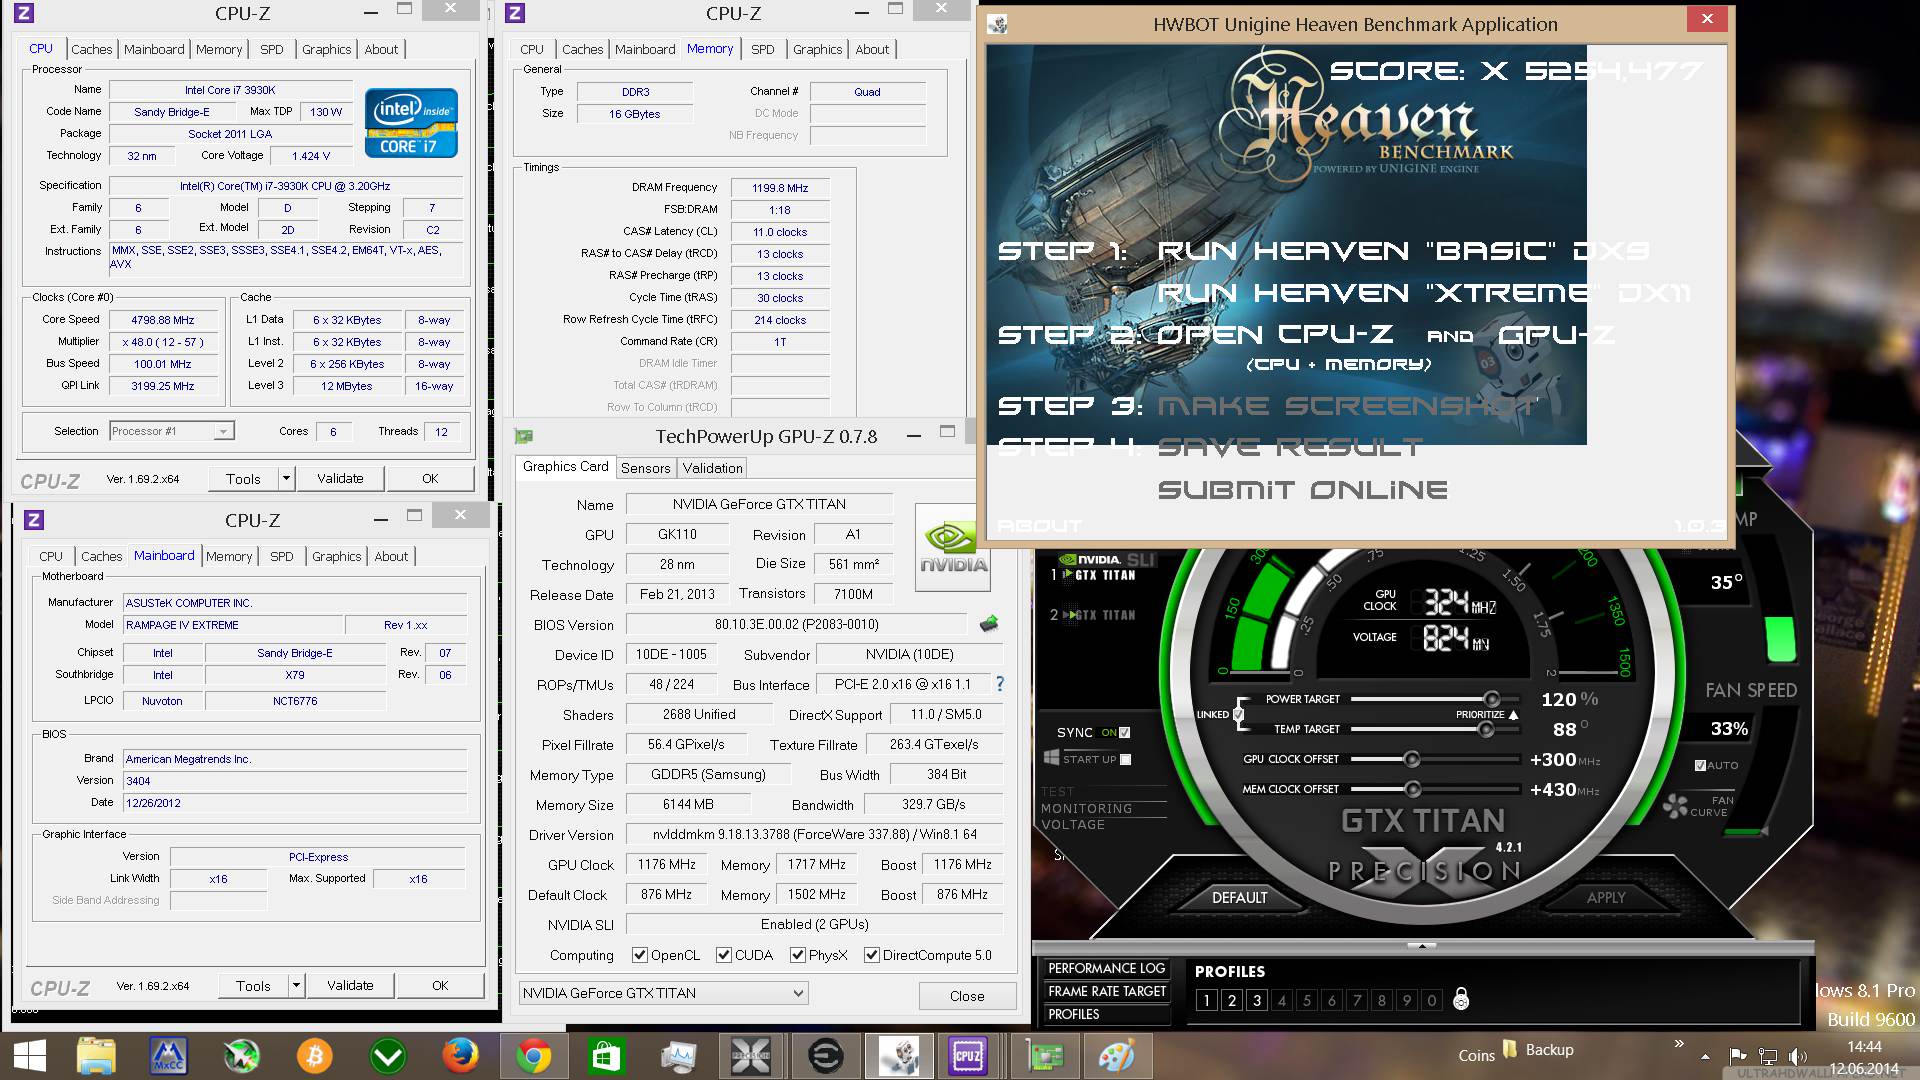Launch Chrome from taskbar
Viewport: 1920px width, 1080px height.
533,1056
